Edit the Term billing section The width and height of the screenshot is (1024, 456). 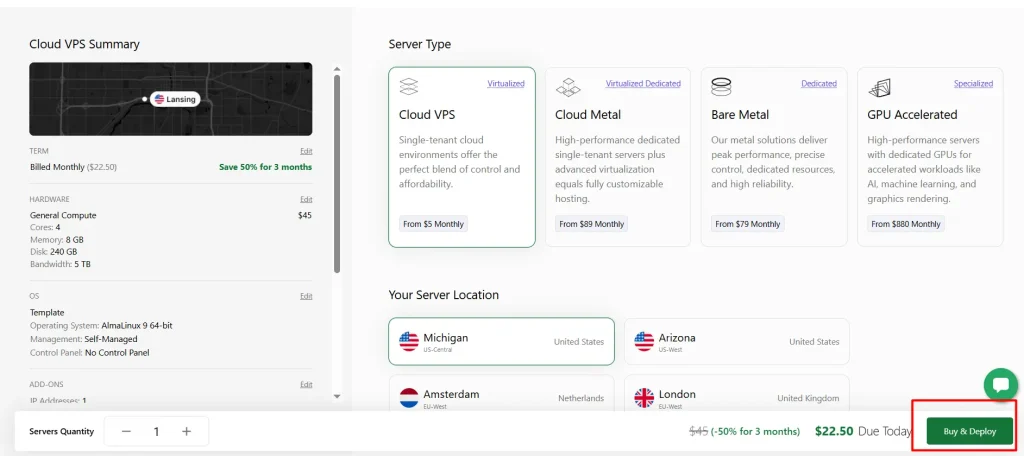point(306,151)
